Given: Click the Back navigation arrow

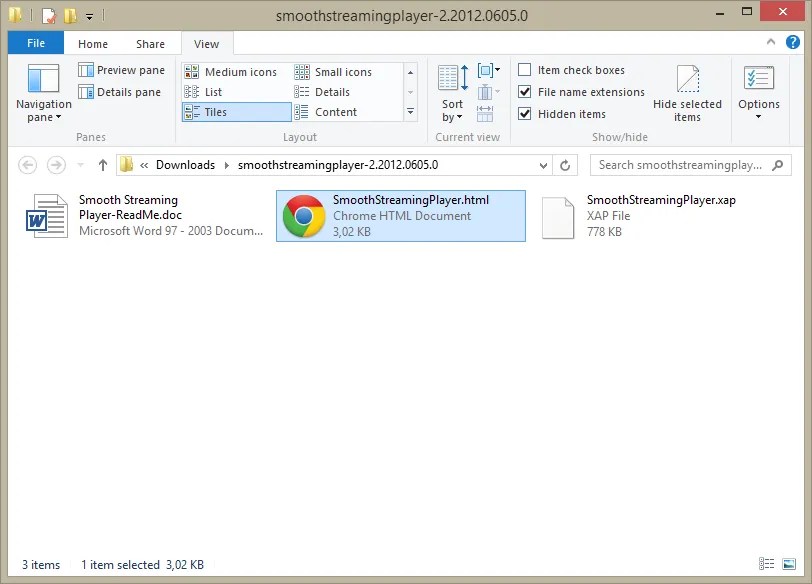Looking at the screenshot, I should pyautogui.click(x=27, y=165).
